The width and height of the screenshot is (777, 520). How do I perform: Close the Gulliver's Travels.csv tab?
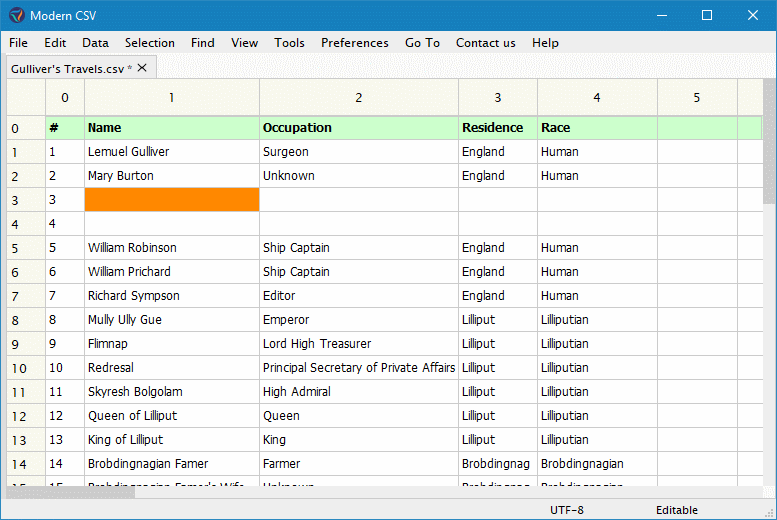[142, 68]
